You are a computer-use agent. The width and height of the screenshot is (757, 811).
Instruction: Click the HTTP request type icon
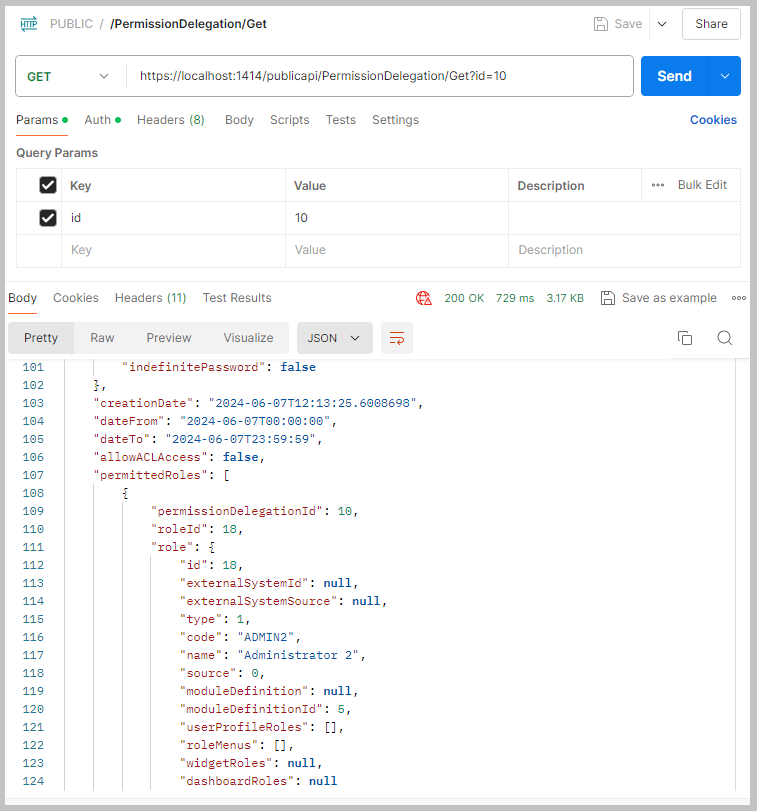click(x=29, y=24)
